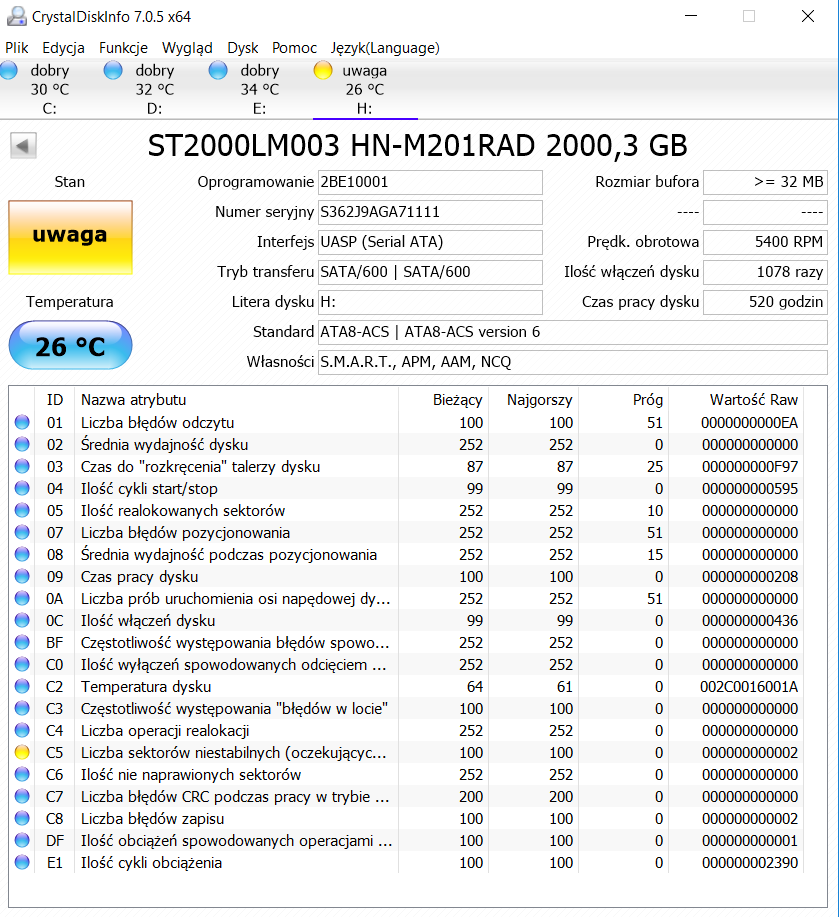The image size is (839, 917).
Task: Select the row Ilość nie naprawionych sektorów
Action: 406,774
